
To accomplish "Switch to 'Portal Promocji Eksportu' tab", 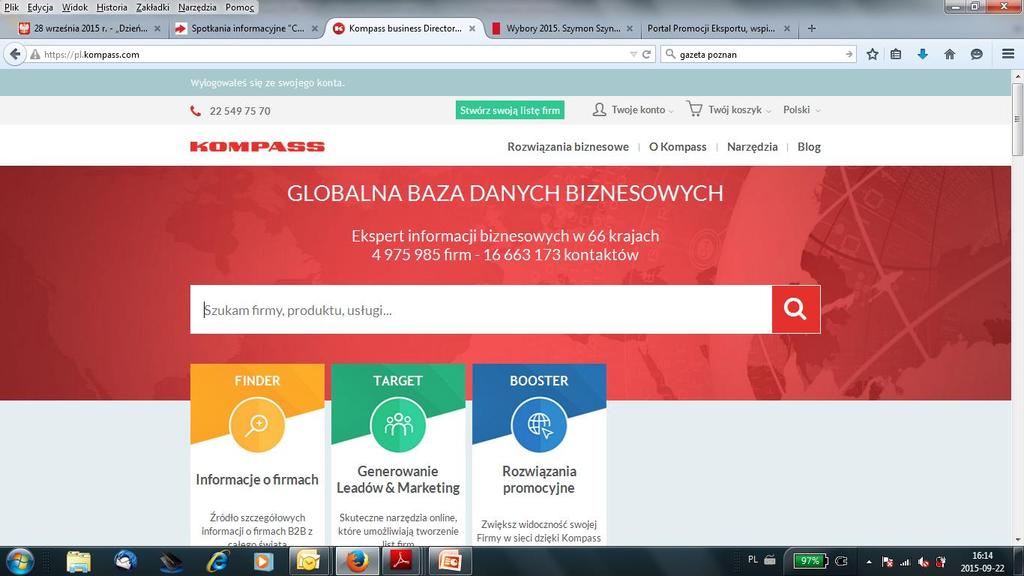I will [x=718, y=29].
